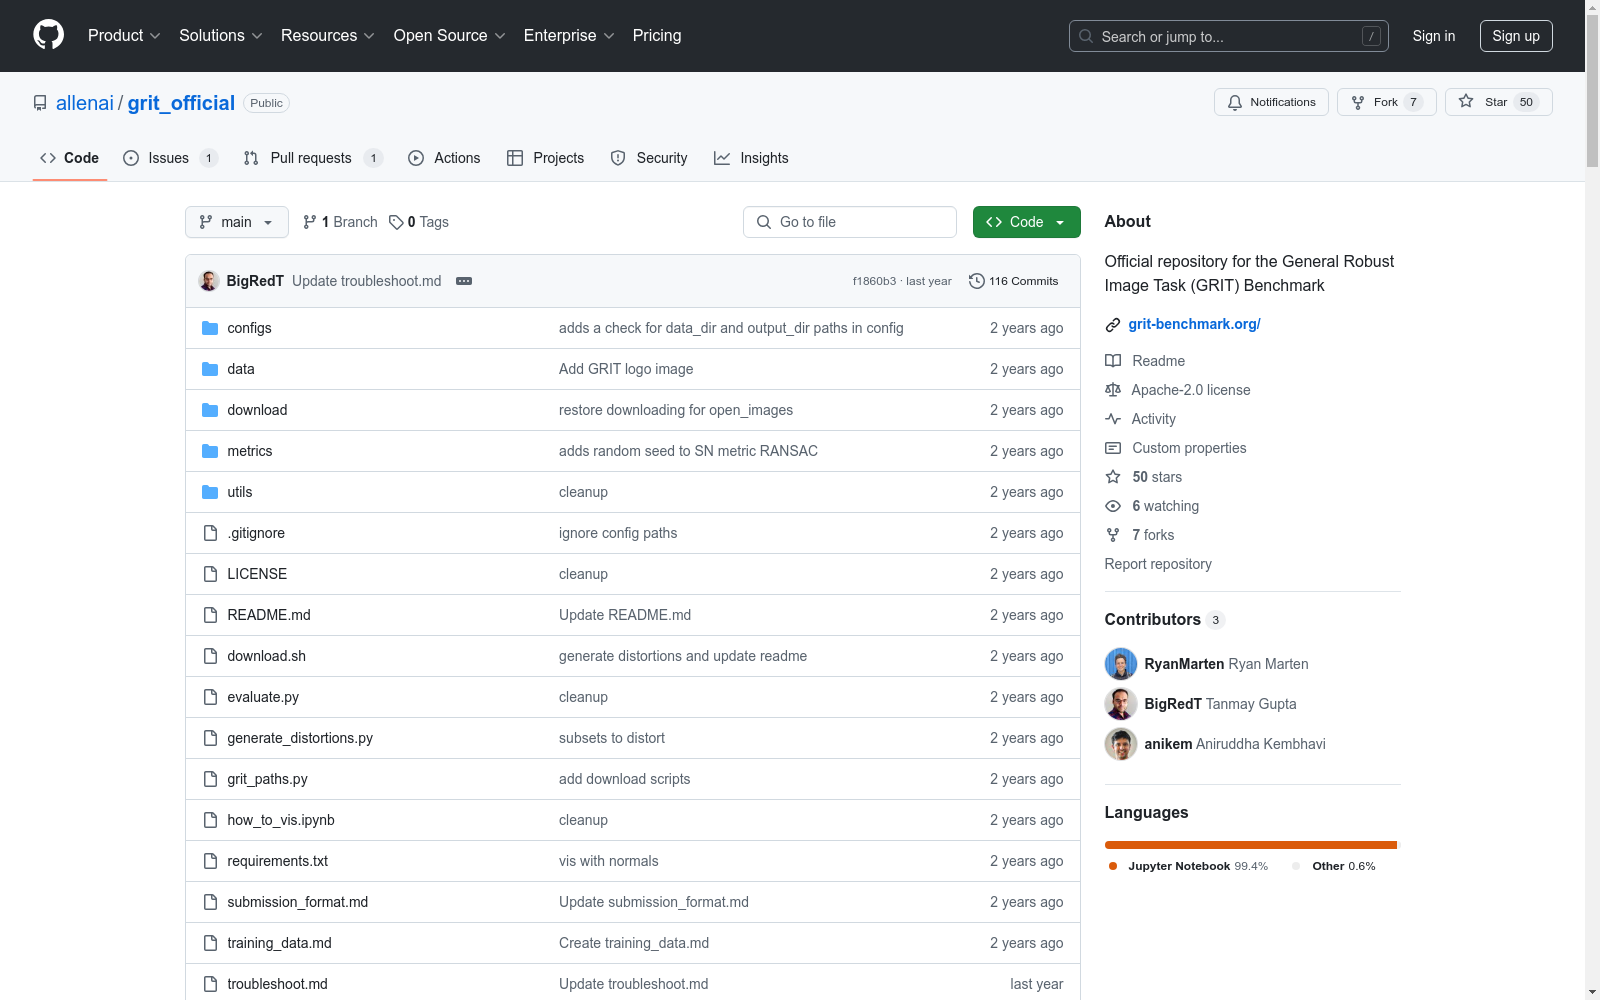This screenshot has height=1000, width=1600.
Task: Click the fork icon next to 7 forks
Action: pyautogui.click(x=1113, y=535)
